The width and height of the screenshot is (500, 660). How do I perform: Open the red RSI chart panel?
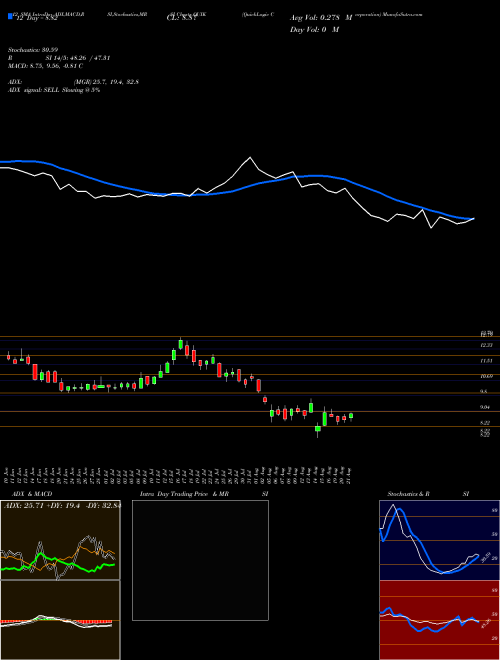coord(439,620)
